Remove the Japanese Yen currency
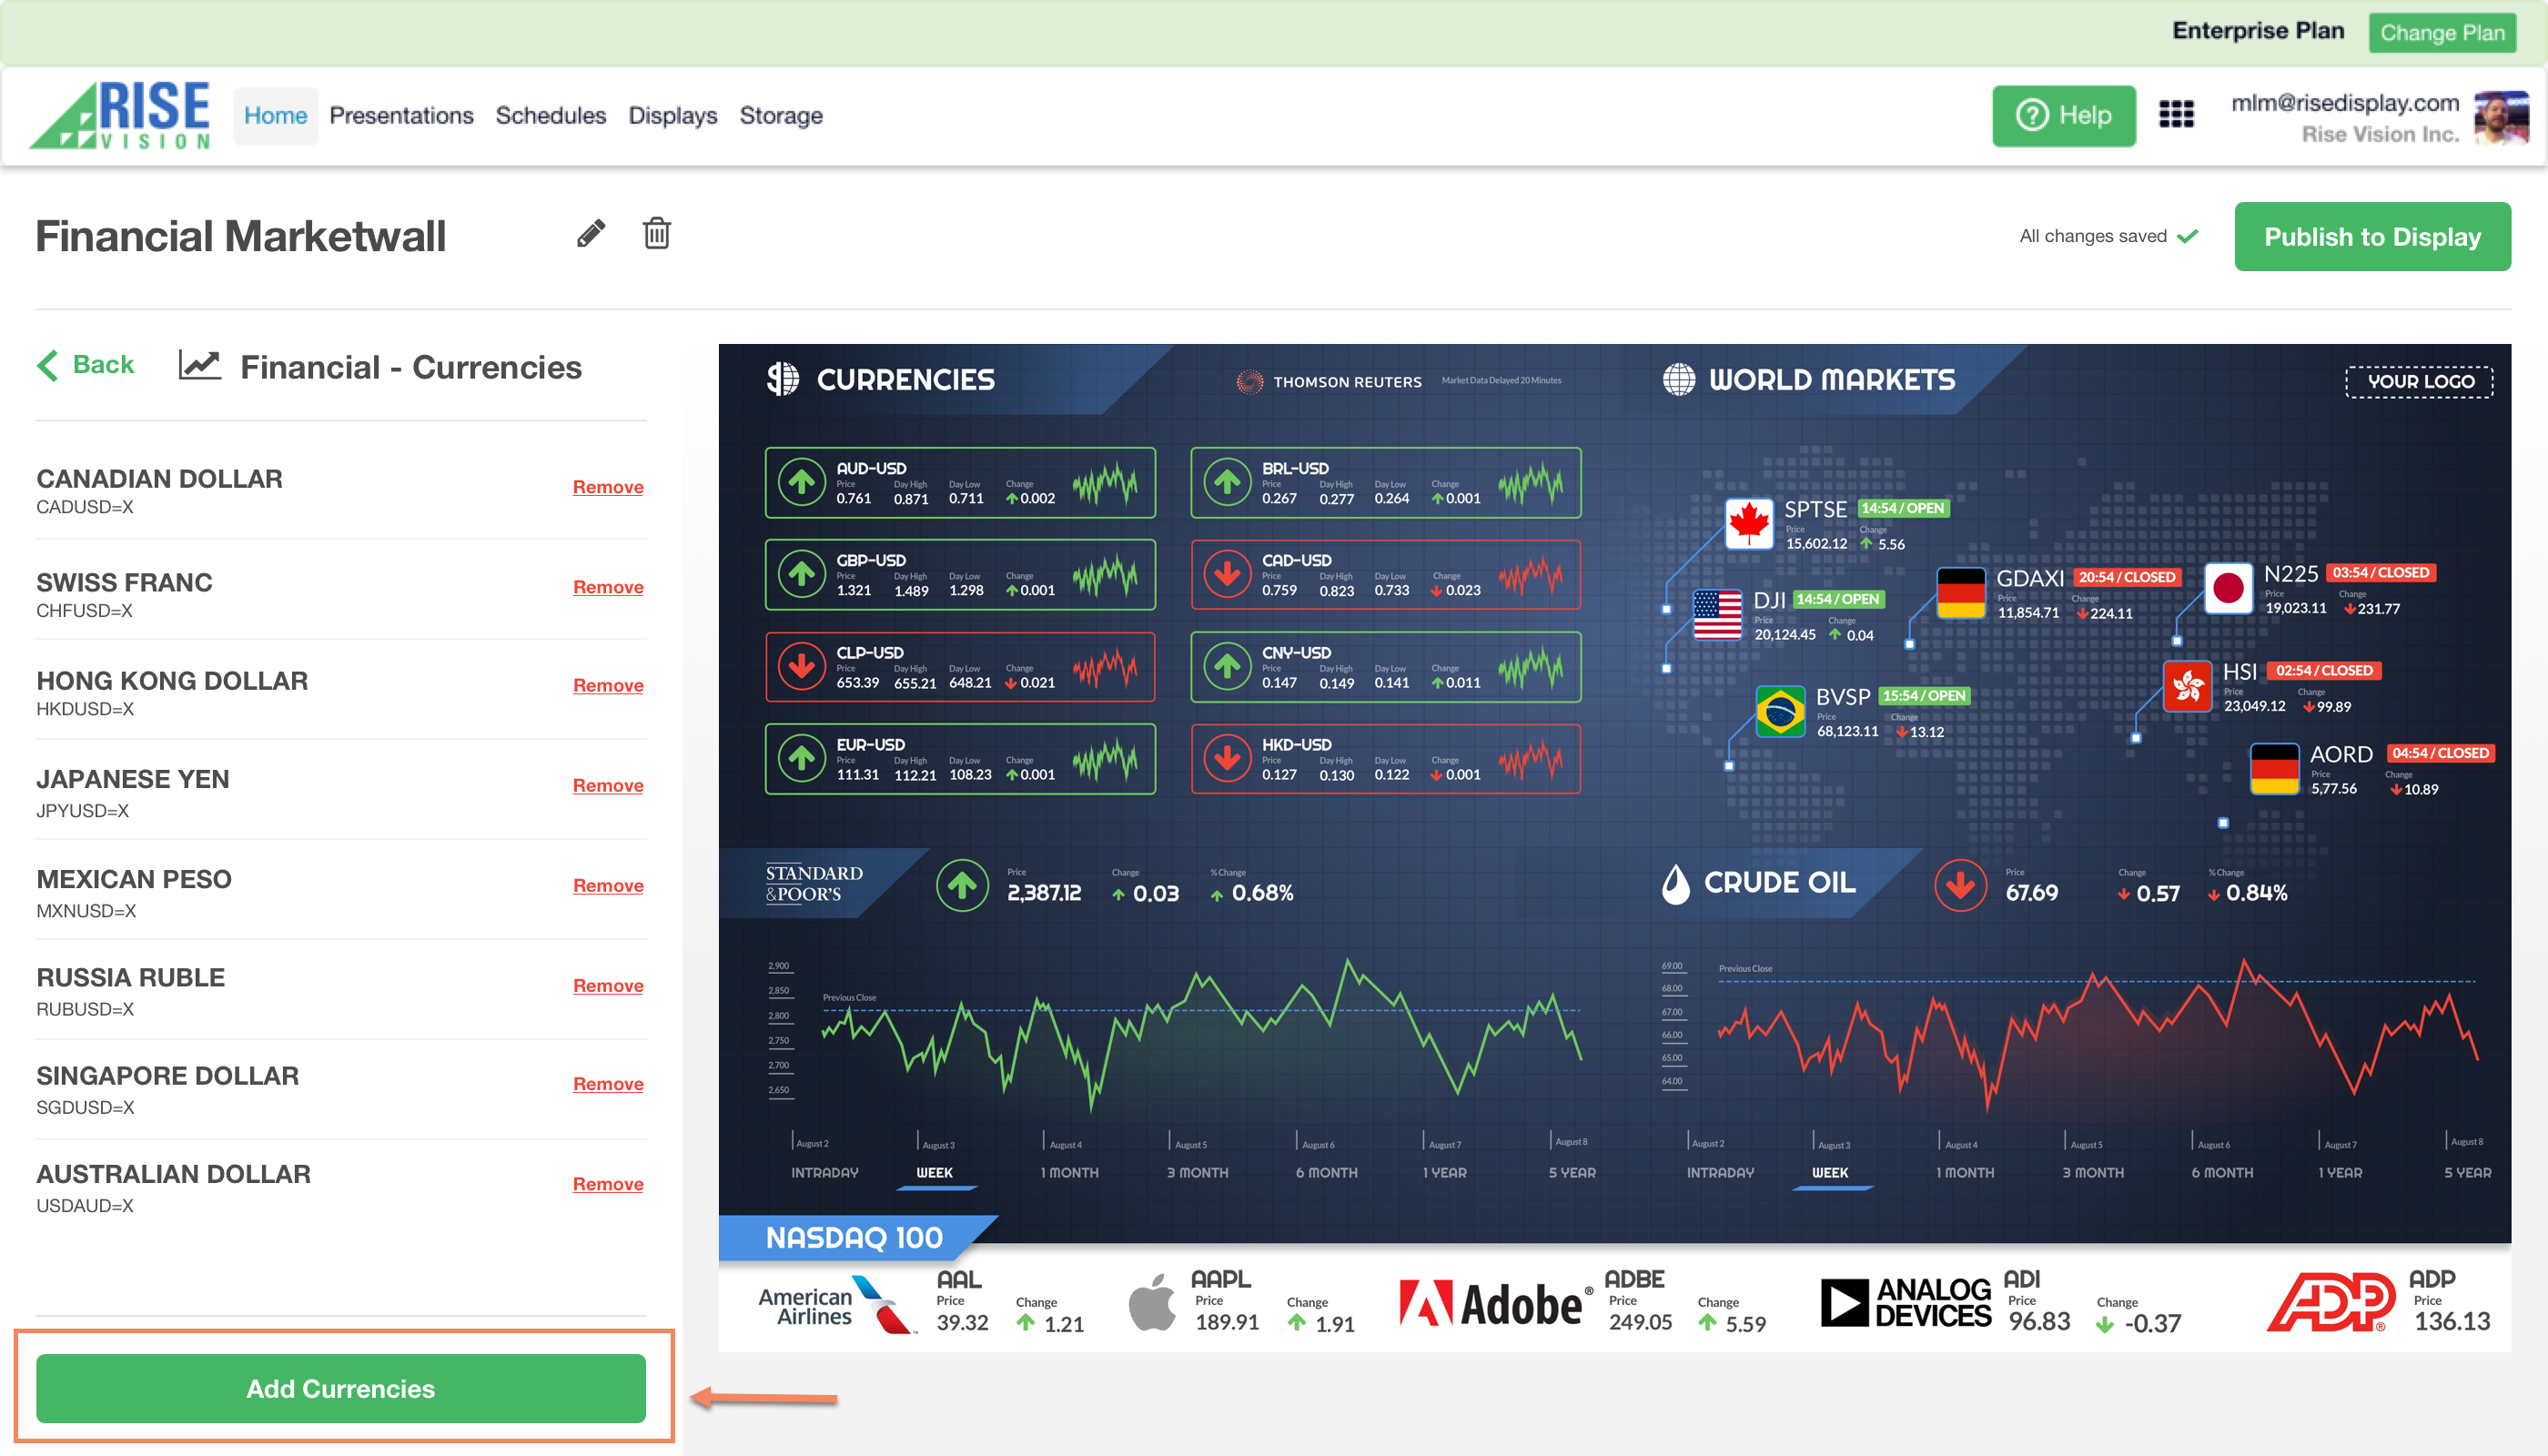 tap(607, 785)
